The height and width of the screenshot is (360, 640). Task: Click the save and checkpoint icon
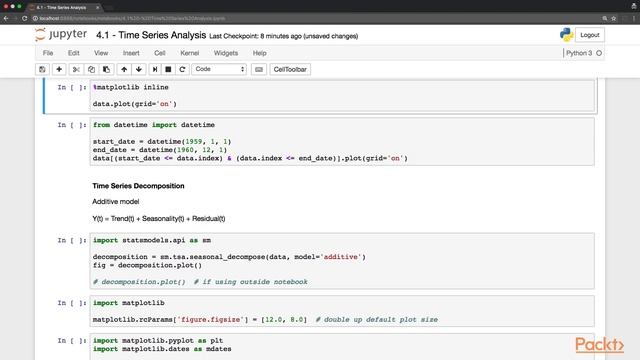pos(42,69)
